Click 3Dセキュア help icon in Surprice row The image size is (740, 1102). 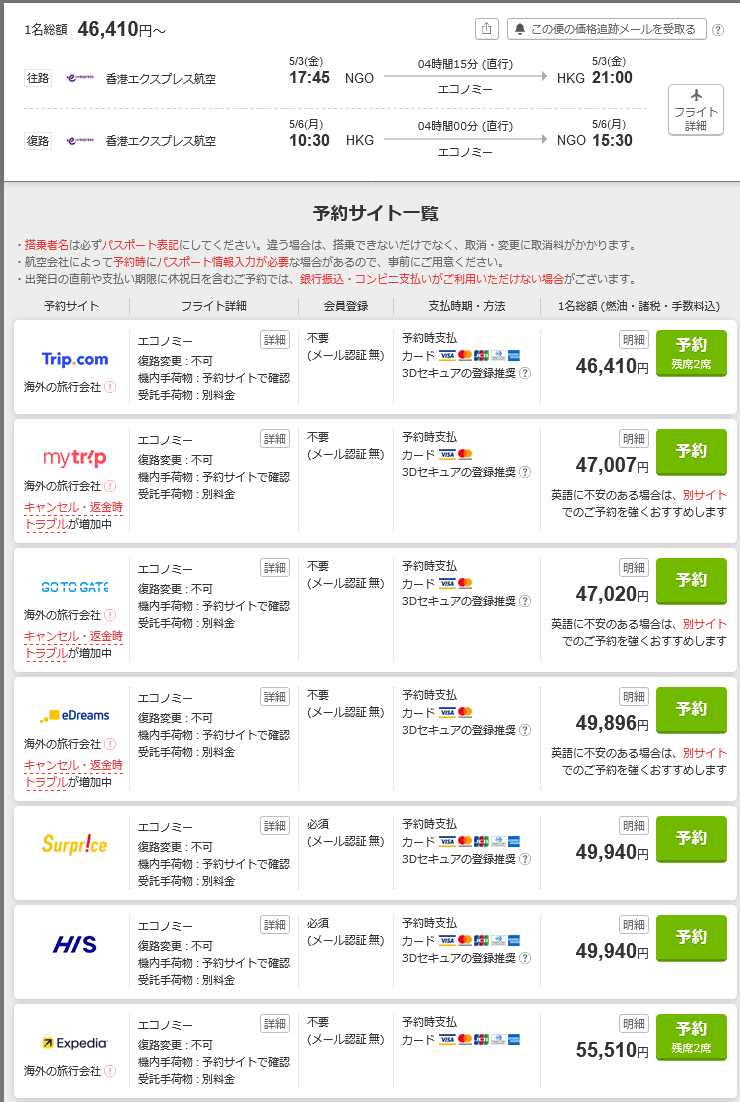[x=525, y=858]
